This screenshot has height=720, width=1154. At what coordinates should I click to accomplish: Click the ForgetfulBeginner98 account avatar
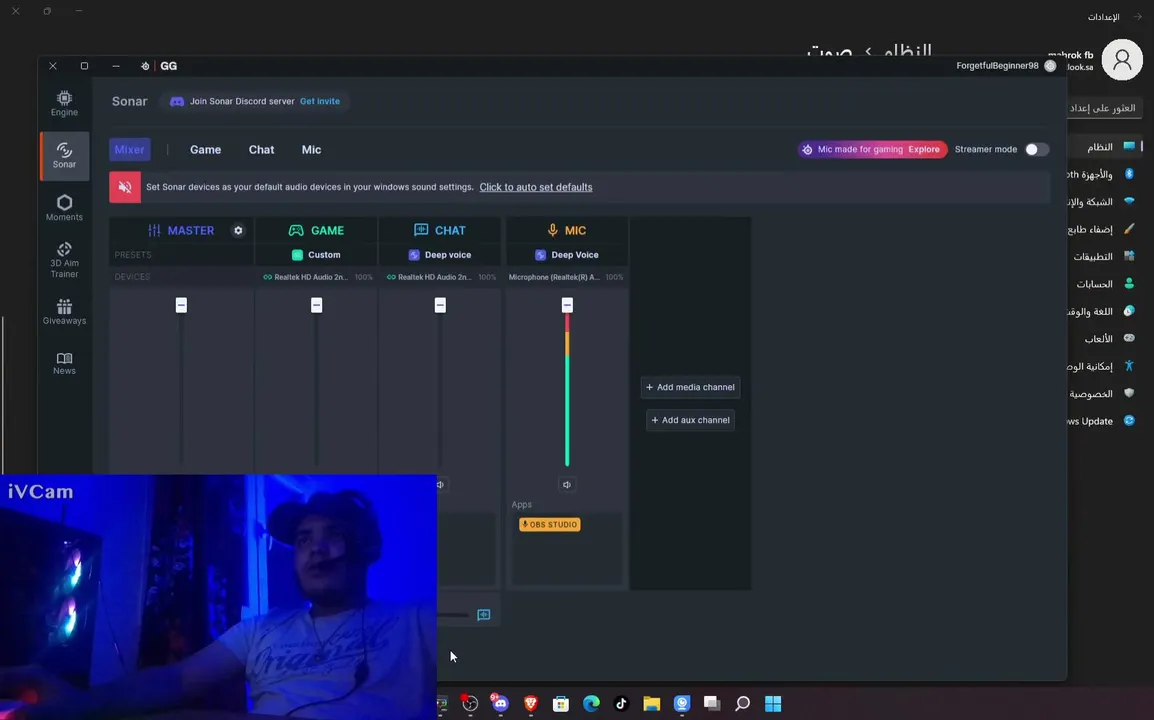pyautogui.click(x=1050, y=66)
